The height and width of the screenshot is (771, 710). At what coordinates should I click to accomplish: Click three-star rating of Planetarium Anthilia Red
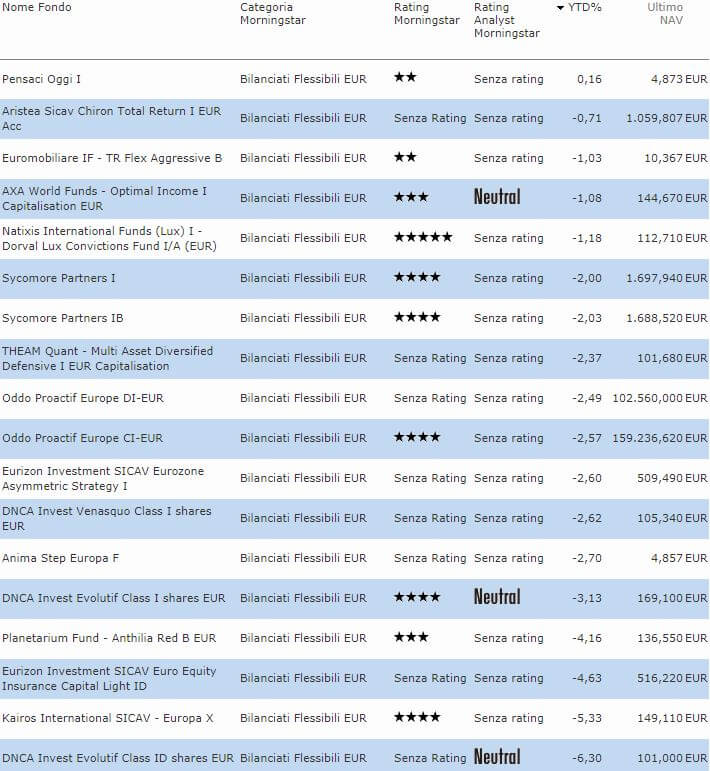coord(411,637)
